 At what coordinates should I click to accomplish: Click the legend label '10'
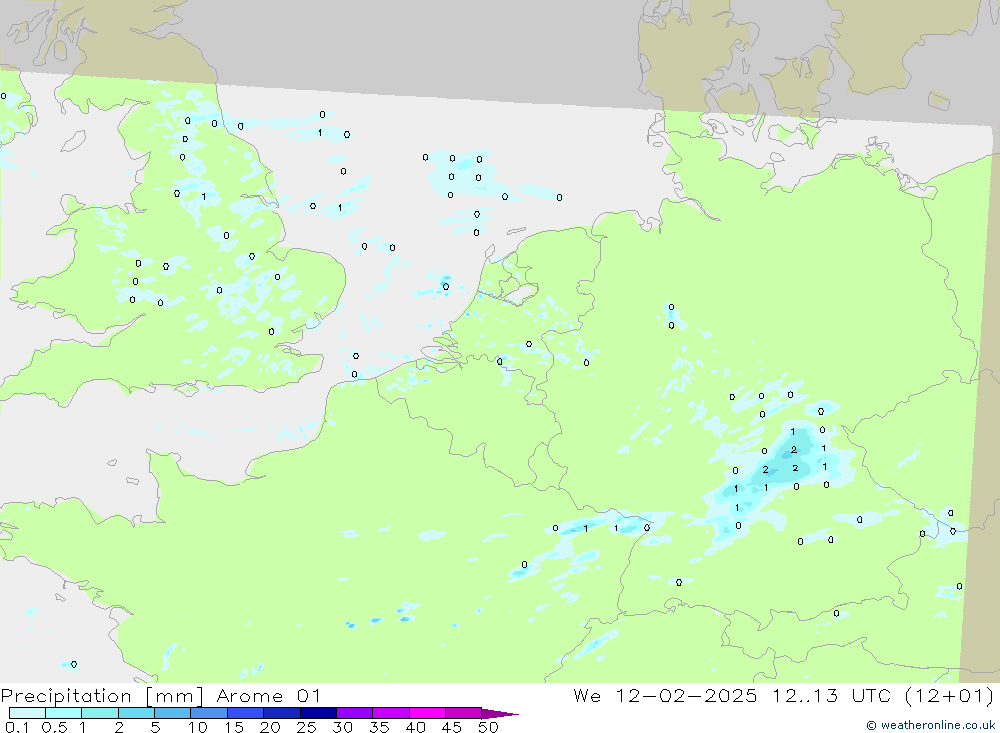coord(198,727)
